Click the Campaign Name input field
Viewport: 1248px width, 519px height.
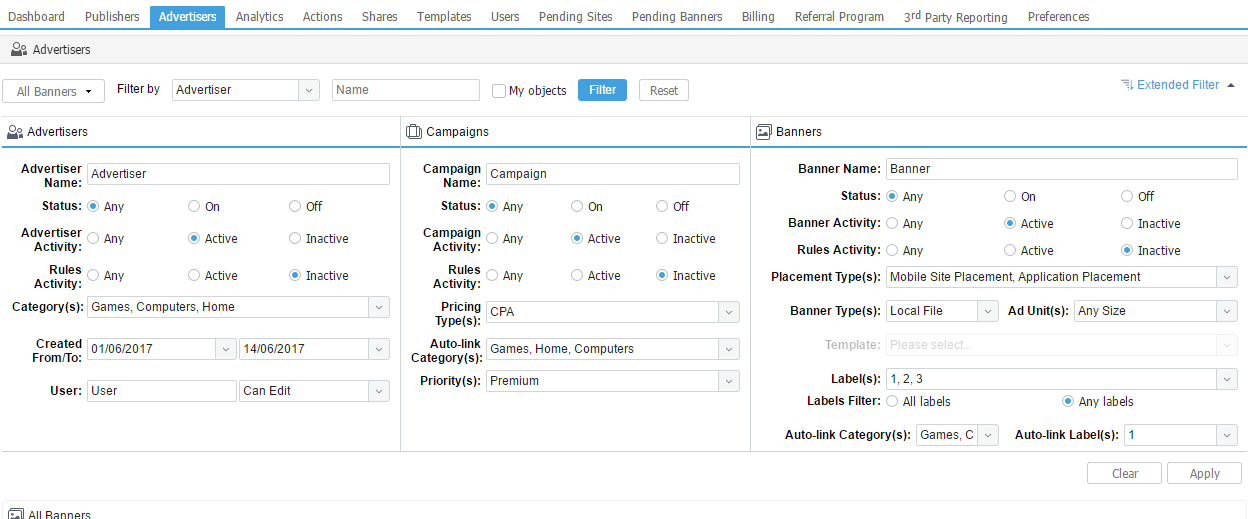(613, 174)
